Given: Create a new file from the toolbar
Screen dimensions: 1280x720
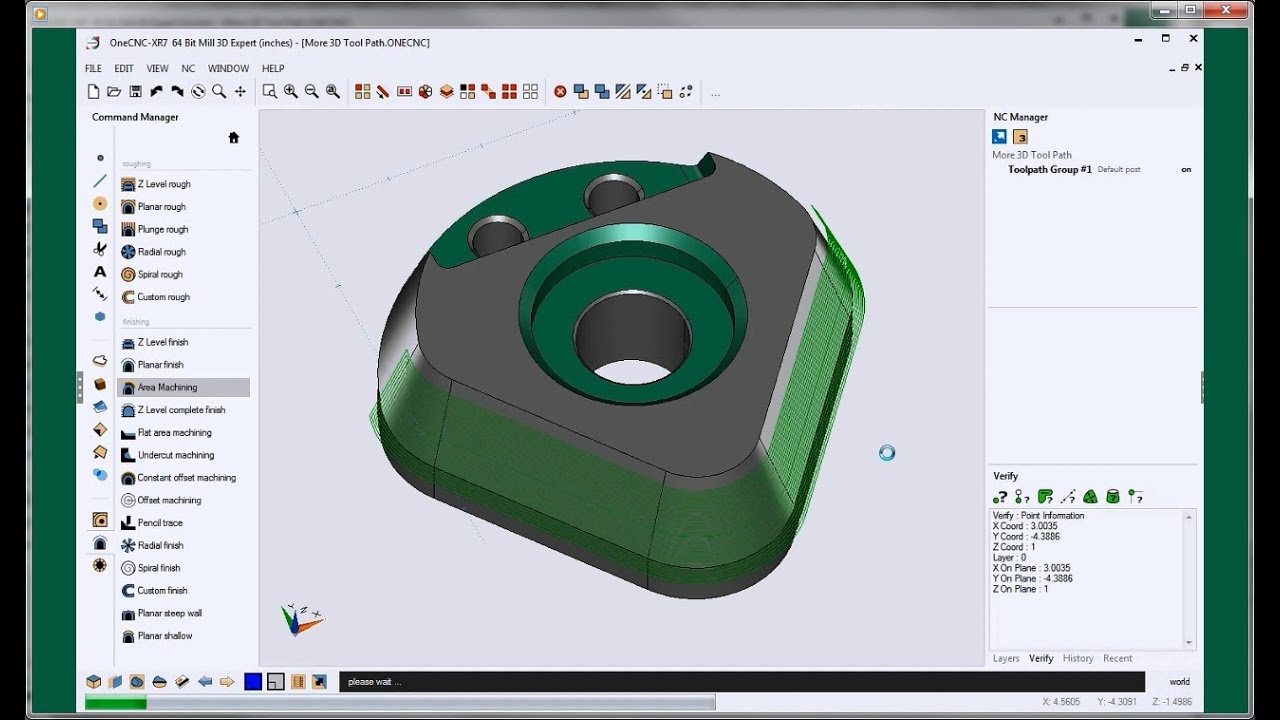Looking at the screenshot, I should click(93, 91).
